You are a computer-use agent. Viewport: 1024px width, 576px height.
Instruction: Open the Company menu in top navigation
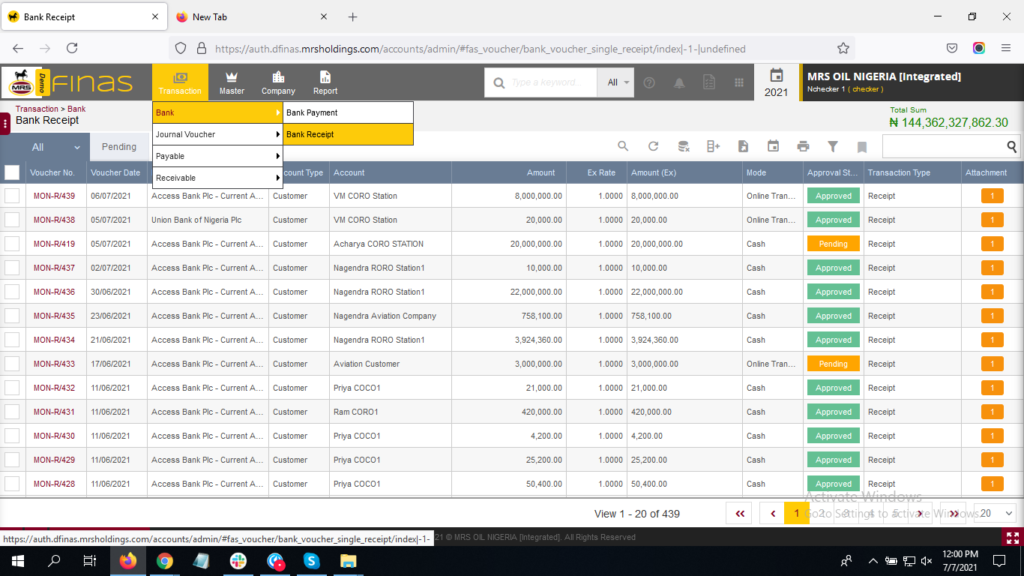pyautogui.click(x=278, y=82)
